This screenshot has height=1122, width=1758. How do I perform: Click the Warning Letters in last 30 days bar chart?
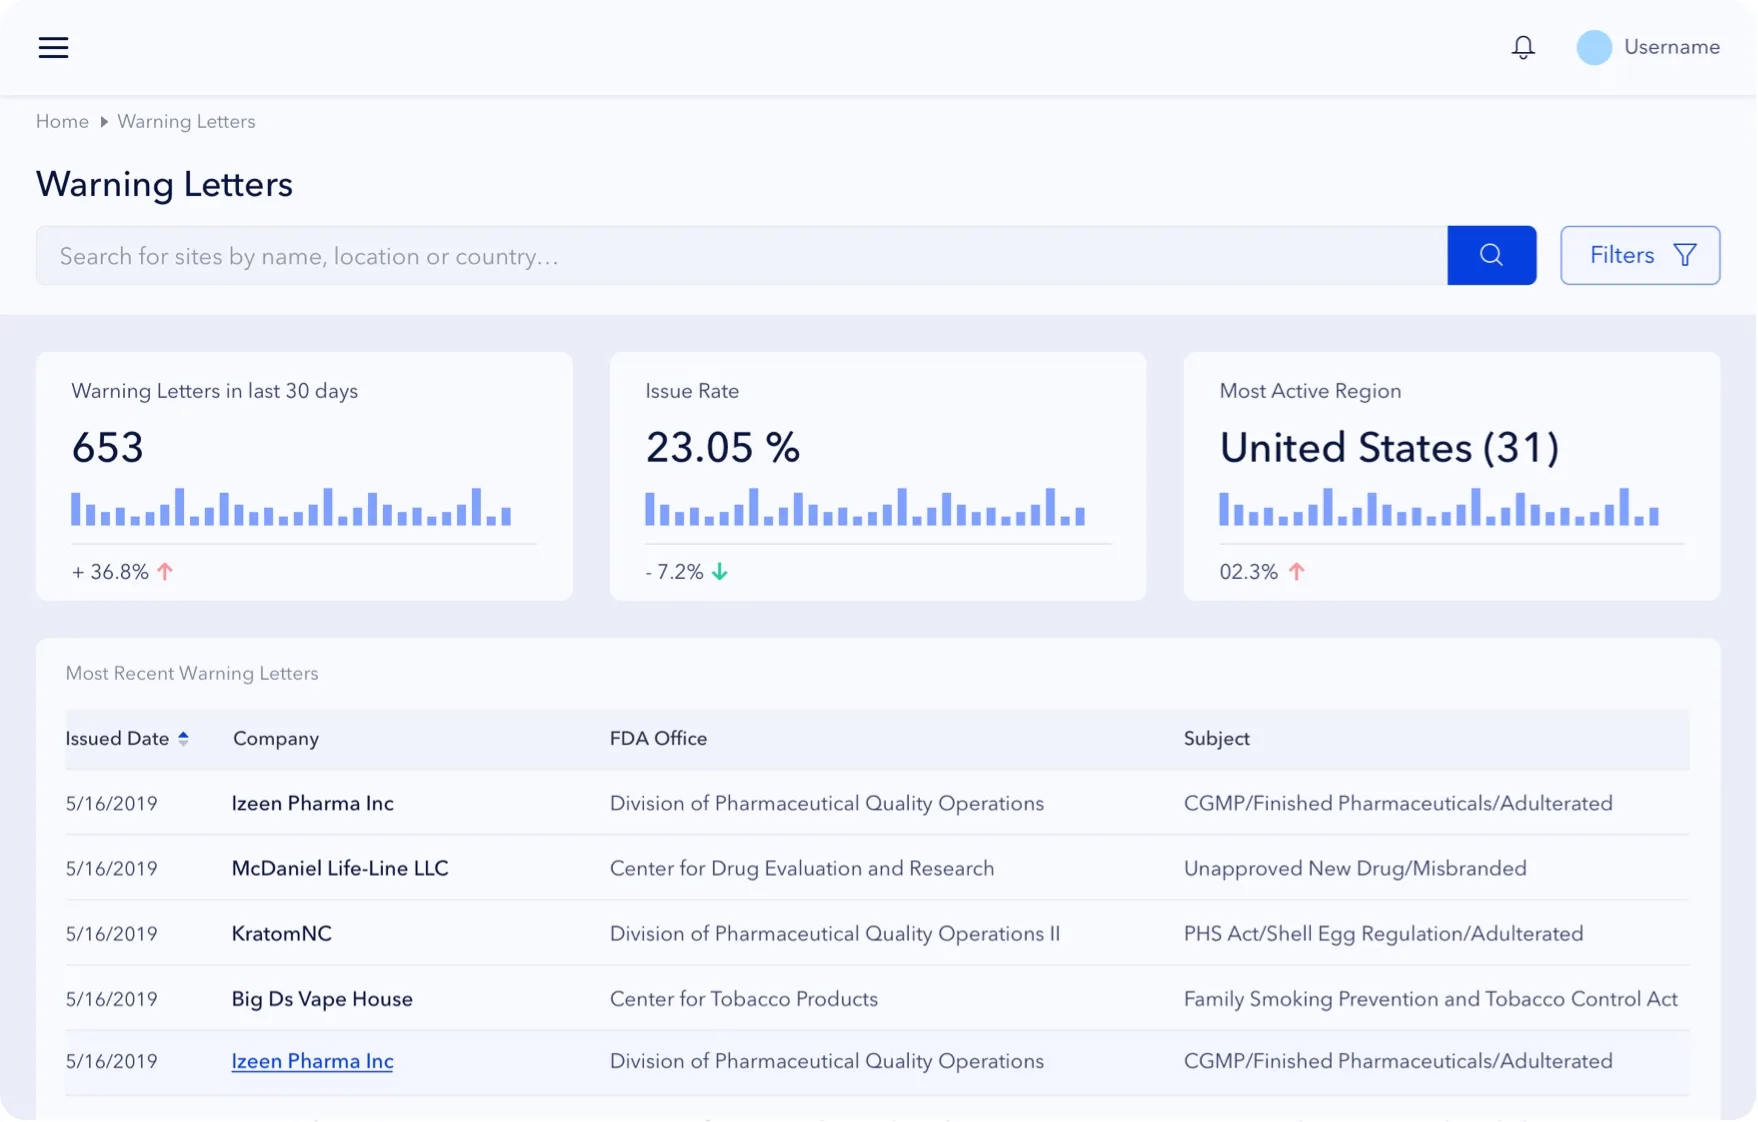point(291,508)
